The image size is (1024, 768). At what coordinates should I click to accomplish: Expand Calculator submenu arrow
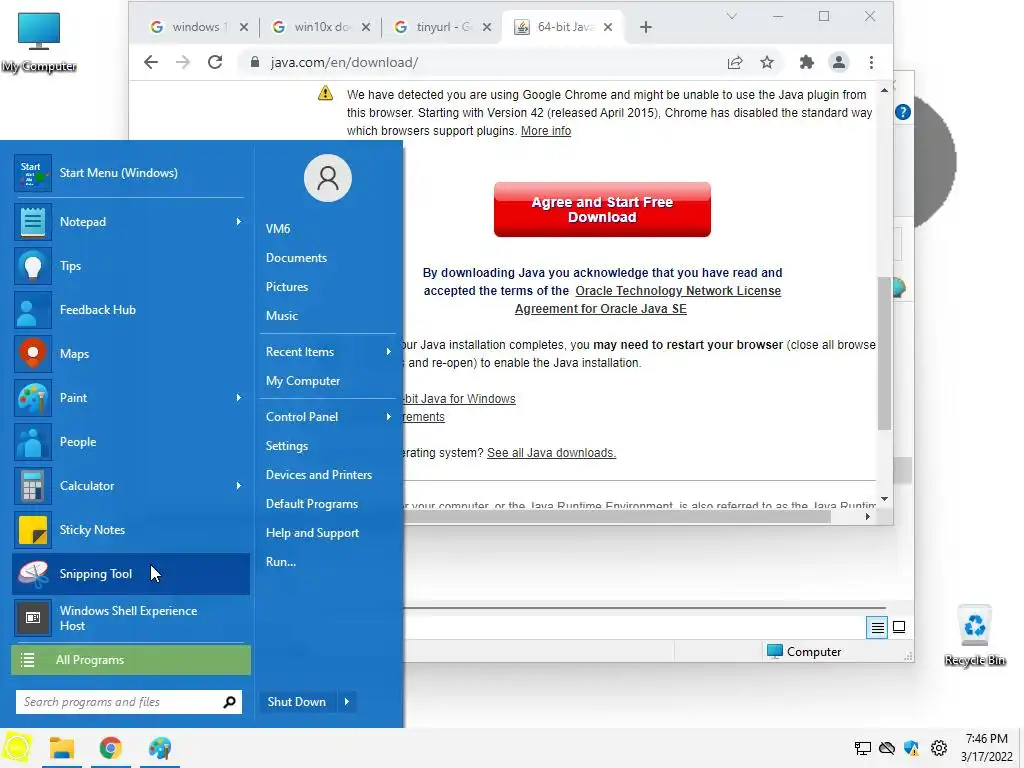click(238, 486)
